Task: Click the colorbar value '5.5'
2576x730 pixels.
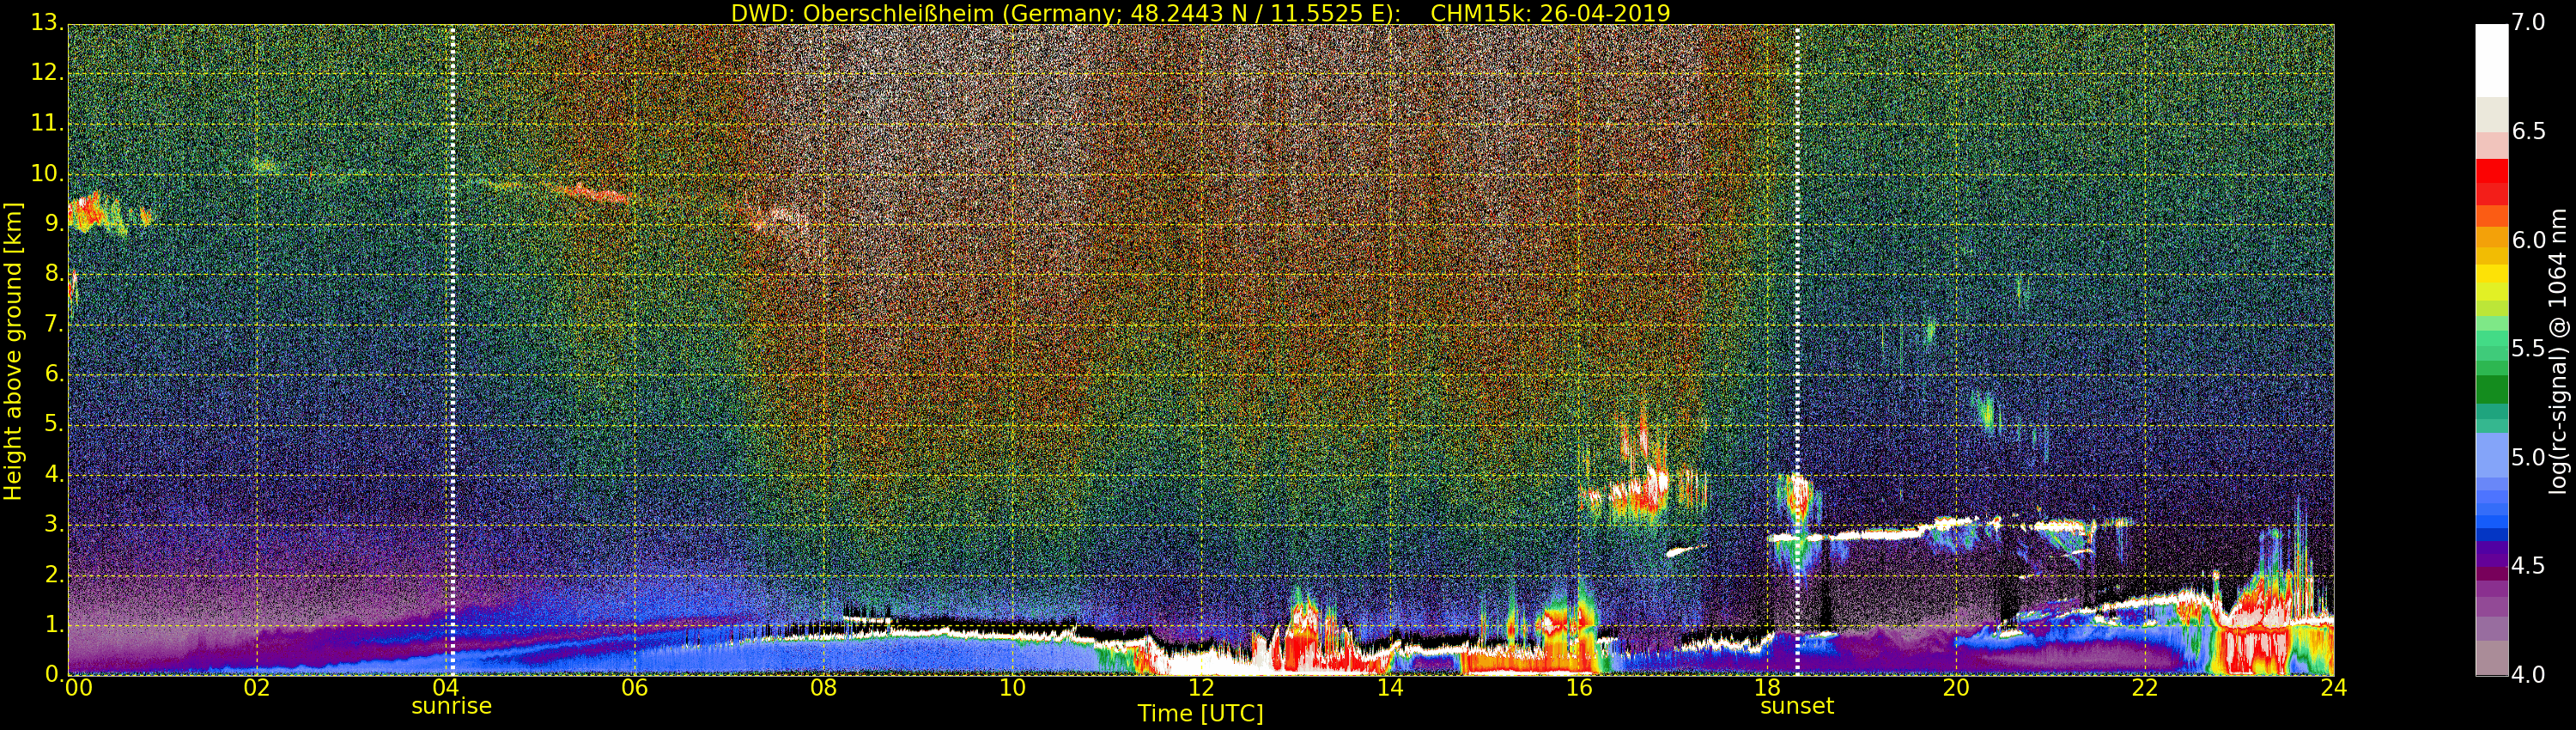Action: click(x=2528, y=349)
